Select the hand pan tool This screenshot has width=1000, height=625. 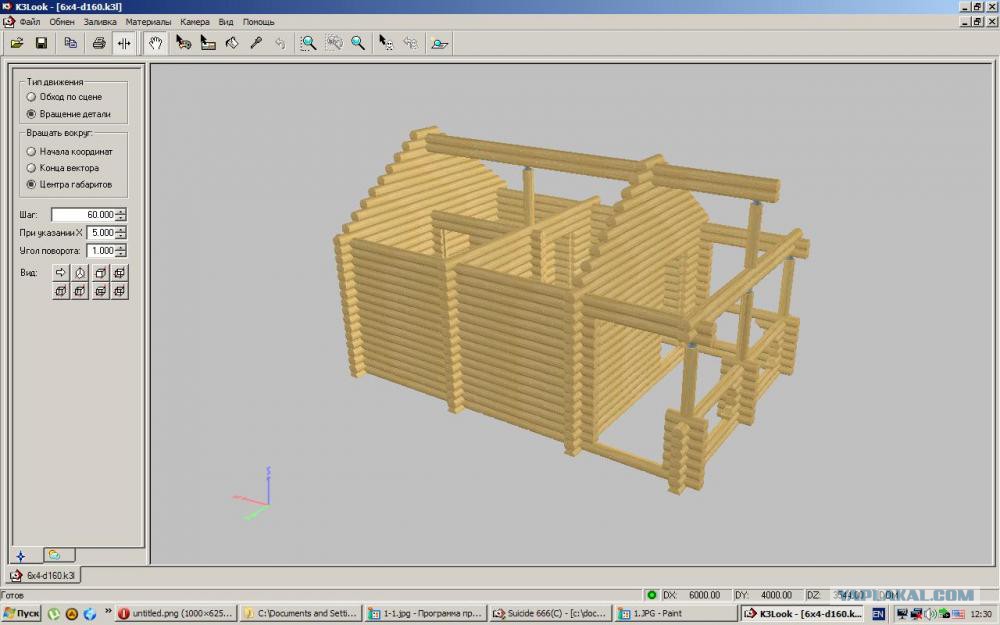(x=156, y=43)
